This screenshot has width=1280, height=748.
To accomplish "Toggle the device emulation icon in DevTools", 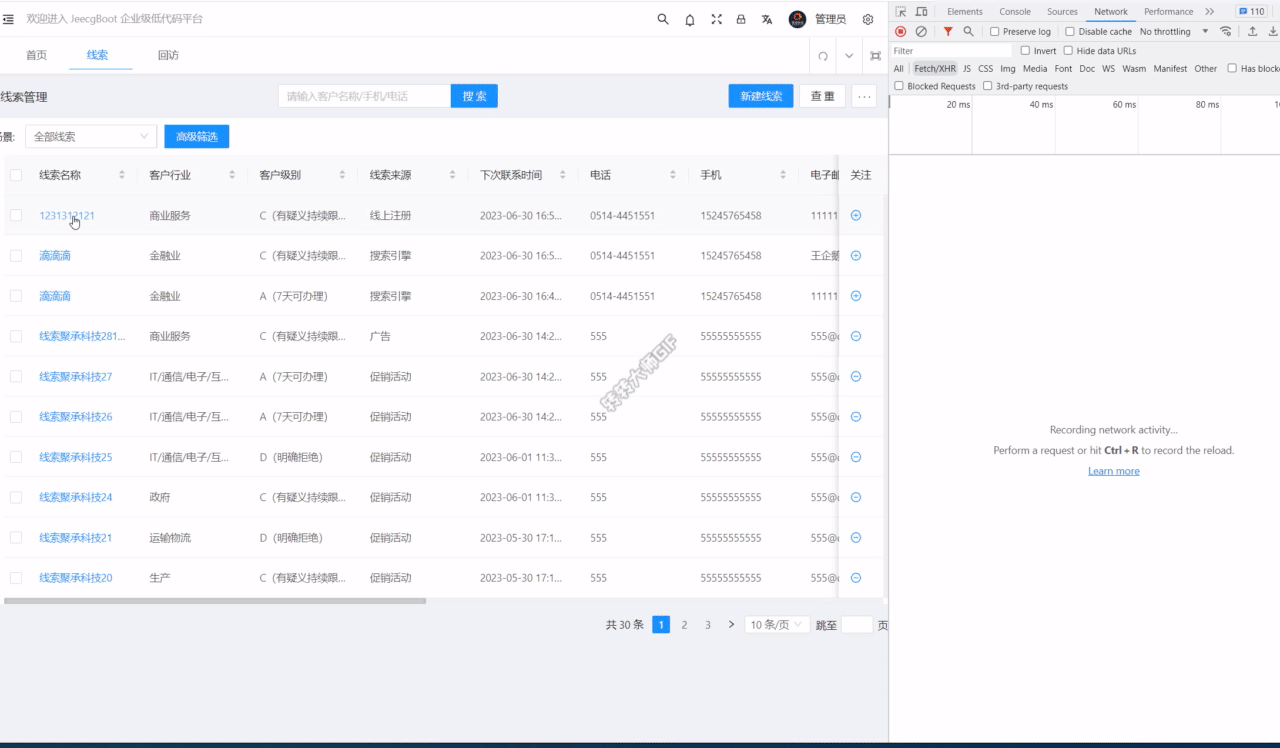I will (x=921, y=10).
